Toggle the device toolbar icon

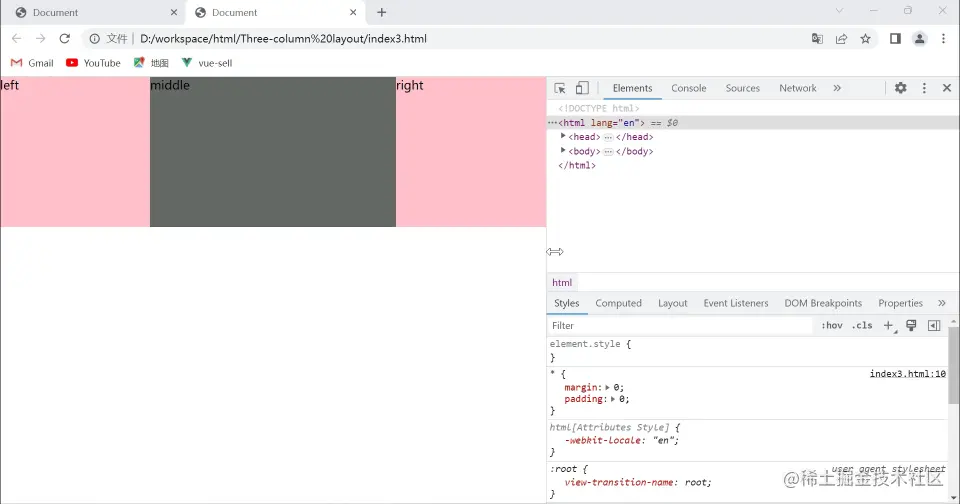click(582, 88)
